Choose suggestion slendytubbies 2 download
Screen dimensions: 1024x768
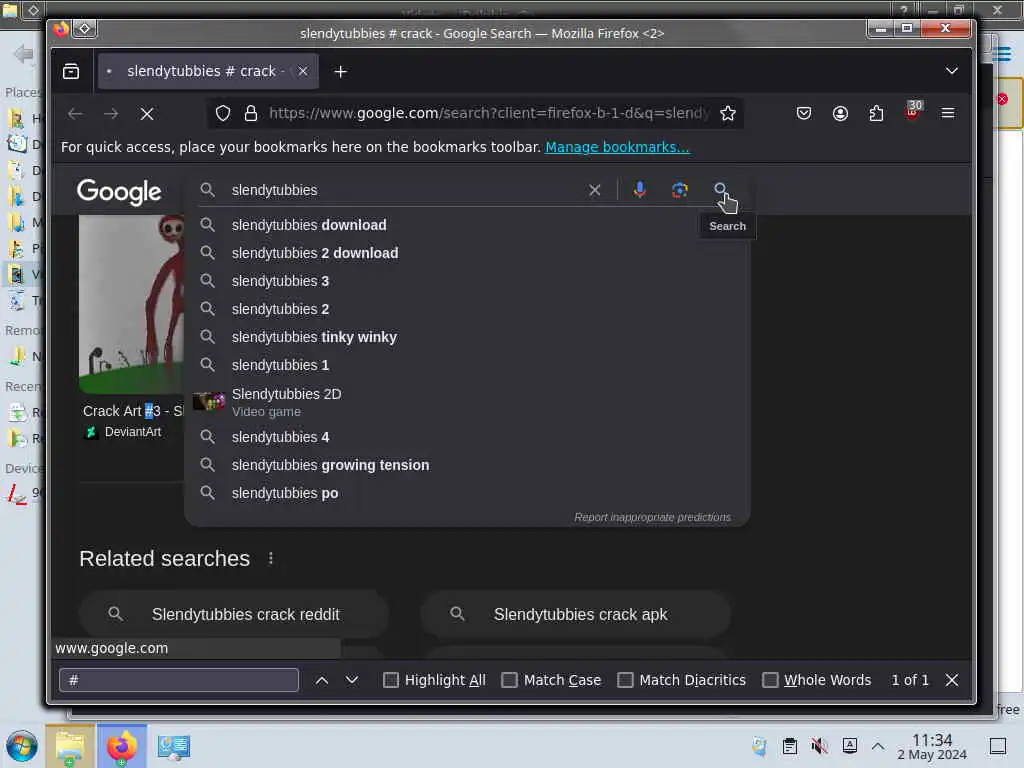point(467,253)
